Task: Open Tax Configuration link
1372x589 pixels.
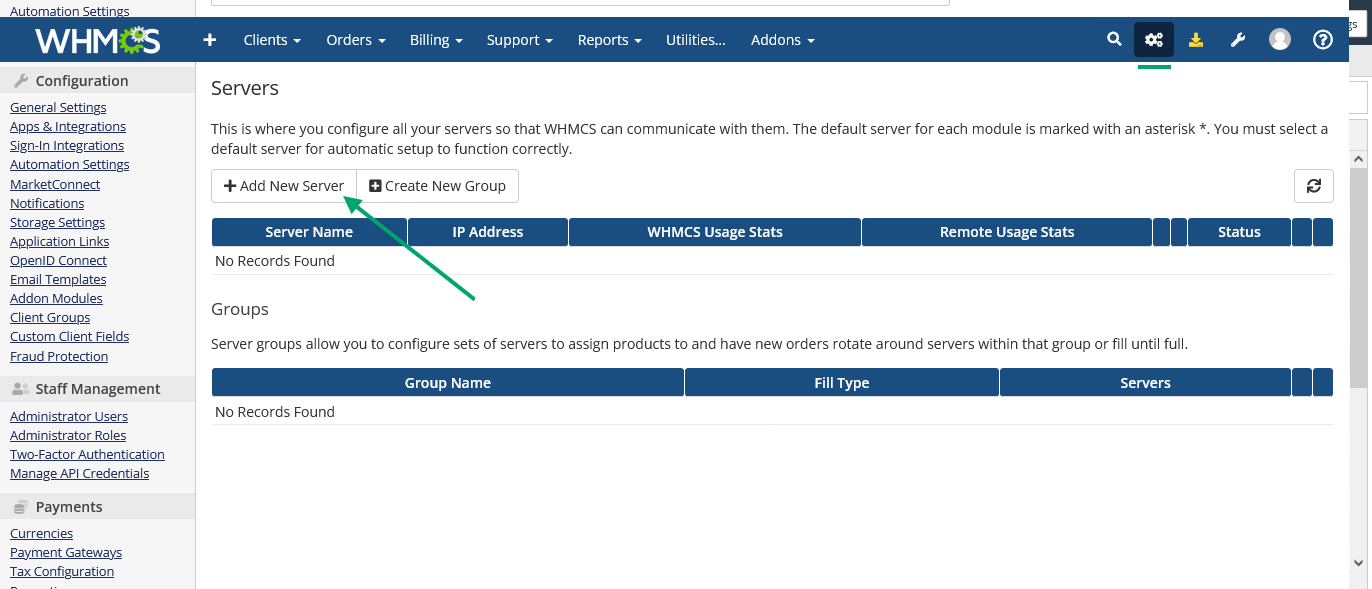Action: click(62, 571)
